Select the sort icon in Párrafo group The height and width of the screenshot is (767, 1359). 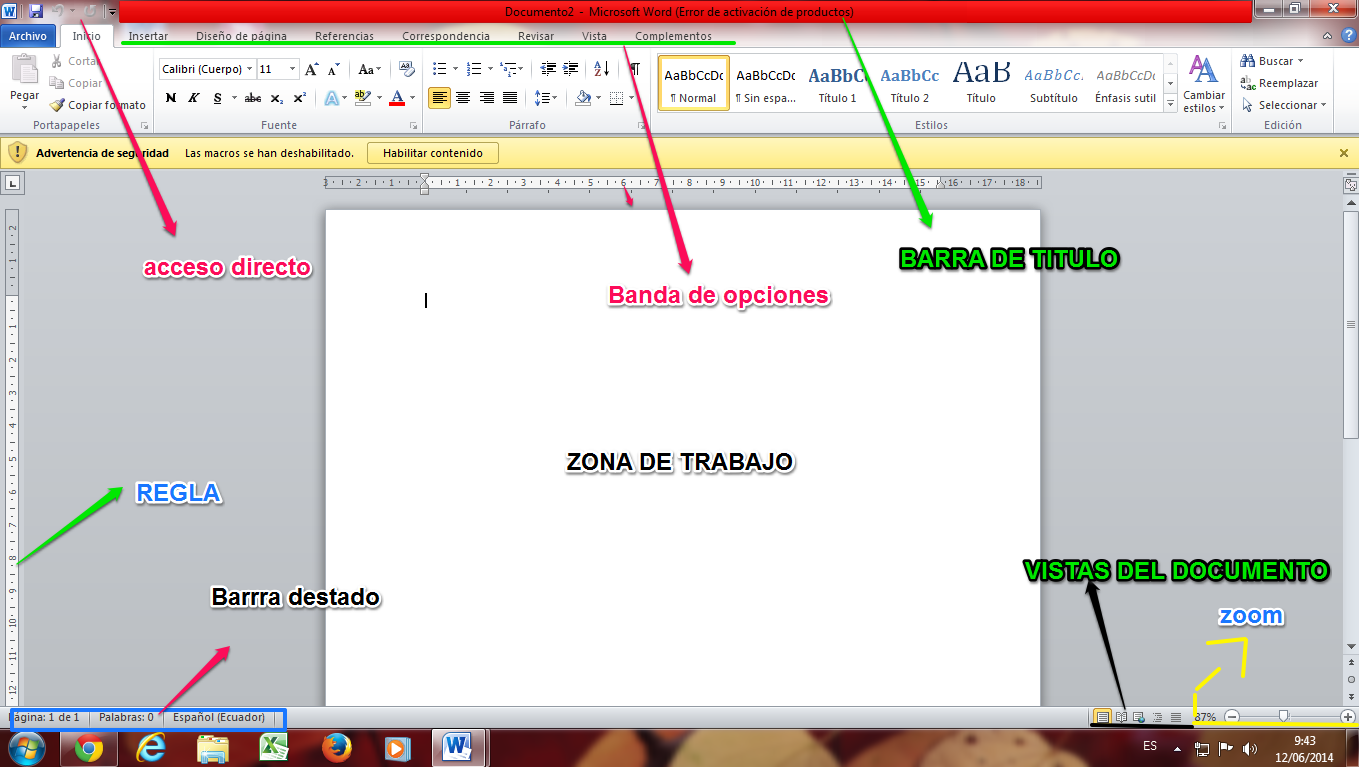(599, 69)
